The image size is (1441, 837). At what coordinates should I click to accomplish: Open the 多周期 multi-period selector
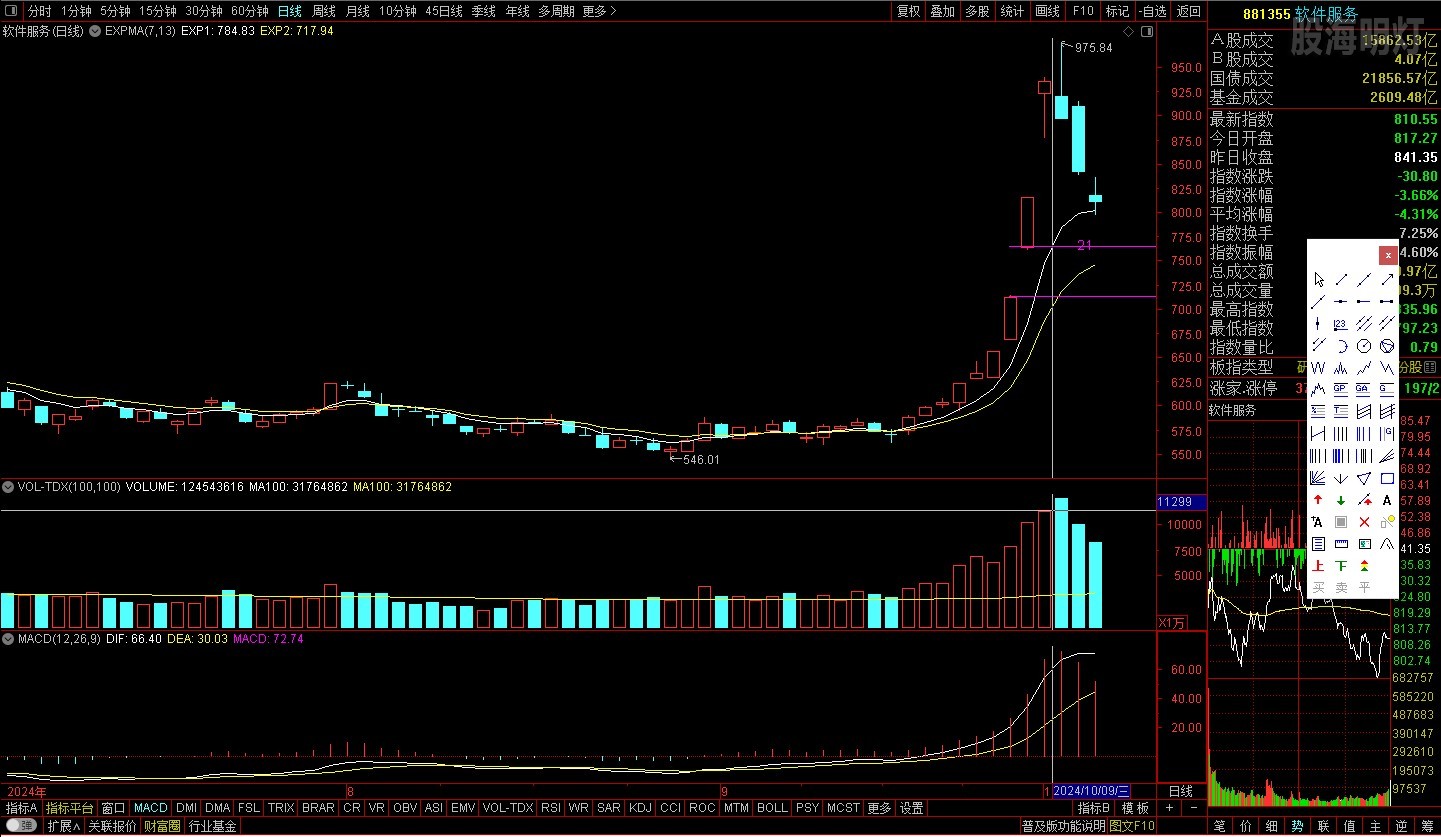click(556, 11)
